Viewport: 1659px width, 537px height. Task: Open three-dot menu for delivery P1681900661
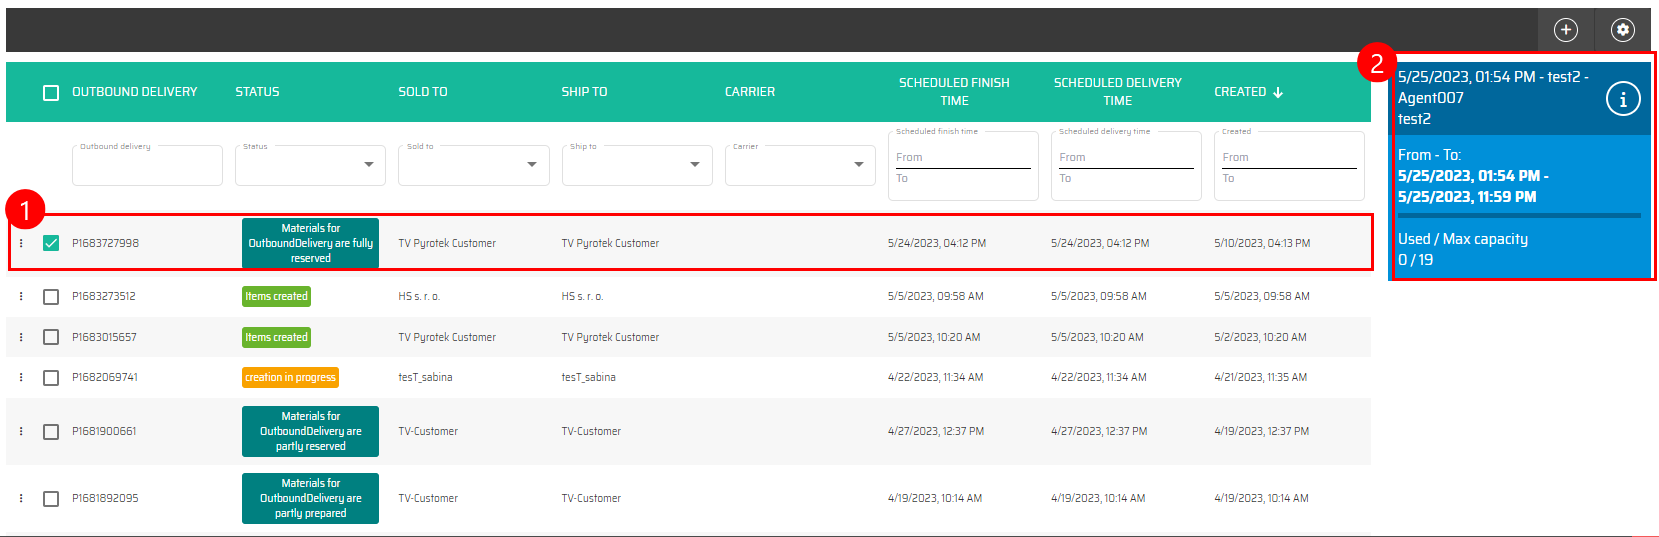click(x=21, y=431)
